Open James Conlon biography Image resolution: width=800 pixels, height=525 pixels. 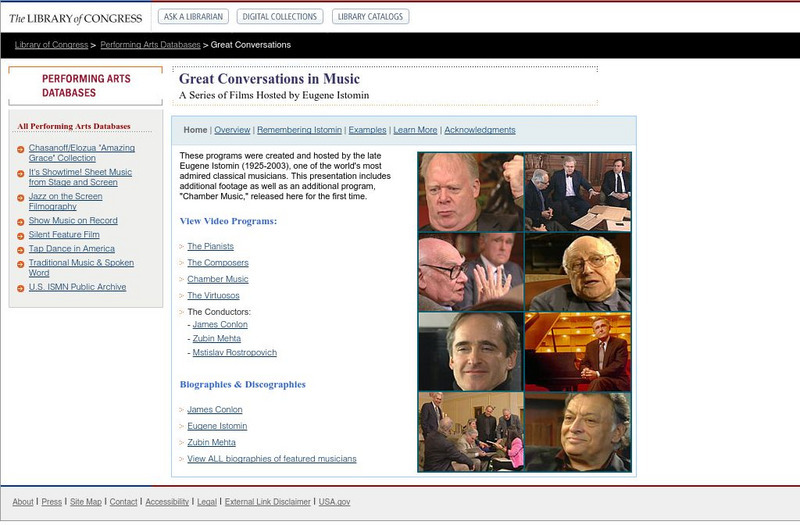point(215,410)
